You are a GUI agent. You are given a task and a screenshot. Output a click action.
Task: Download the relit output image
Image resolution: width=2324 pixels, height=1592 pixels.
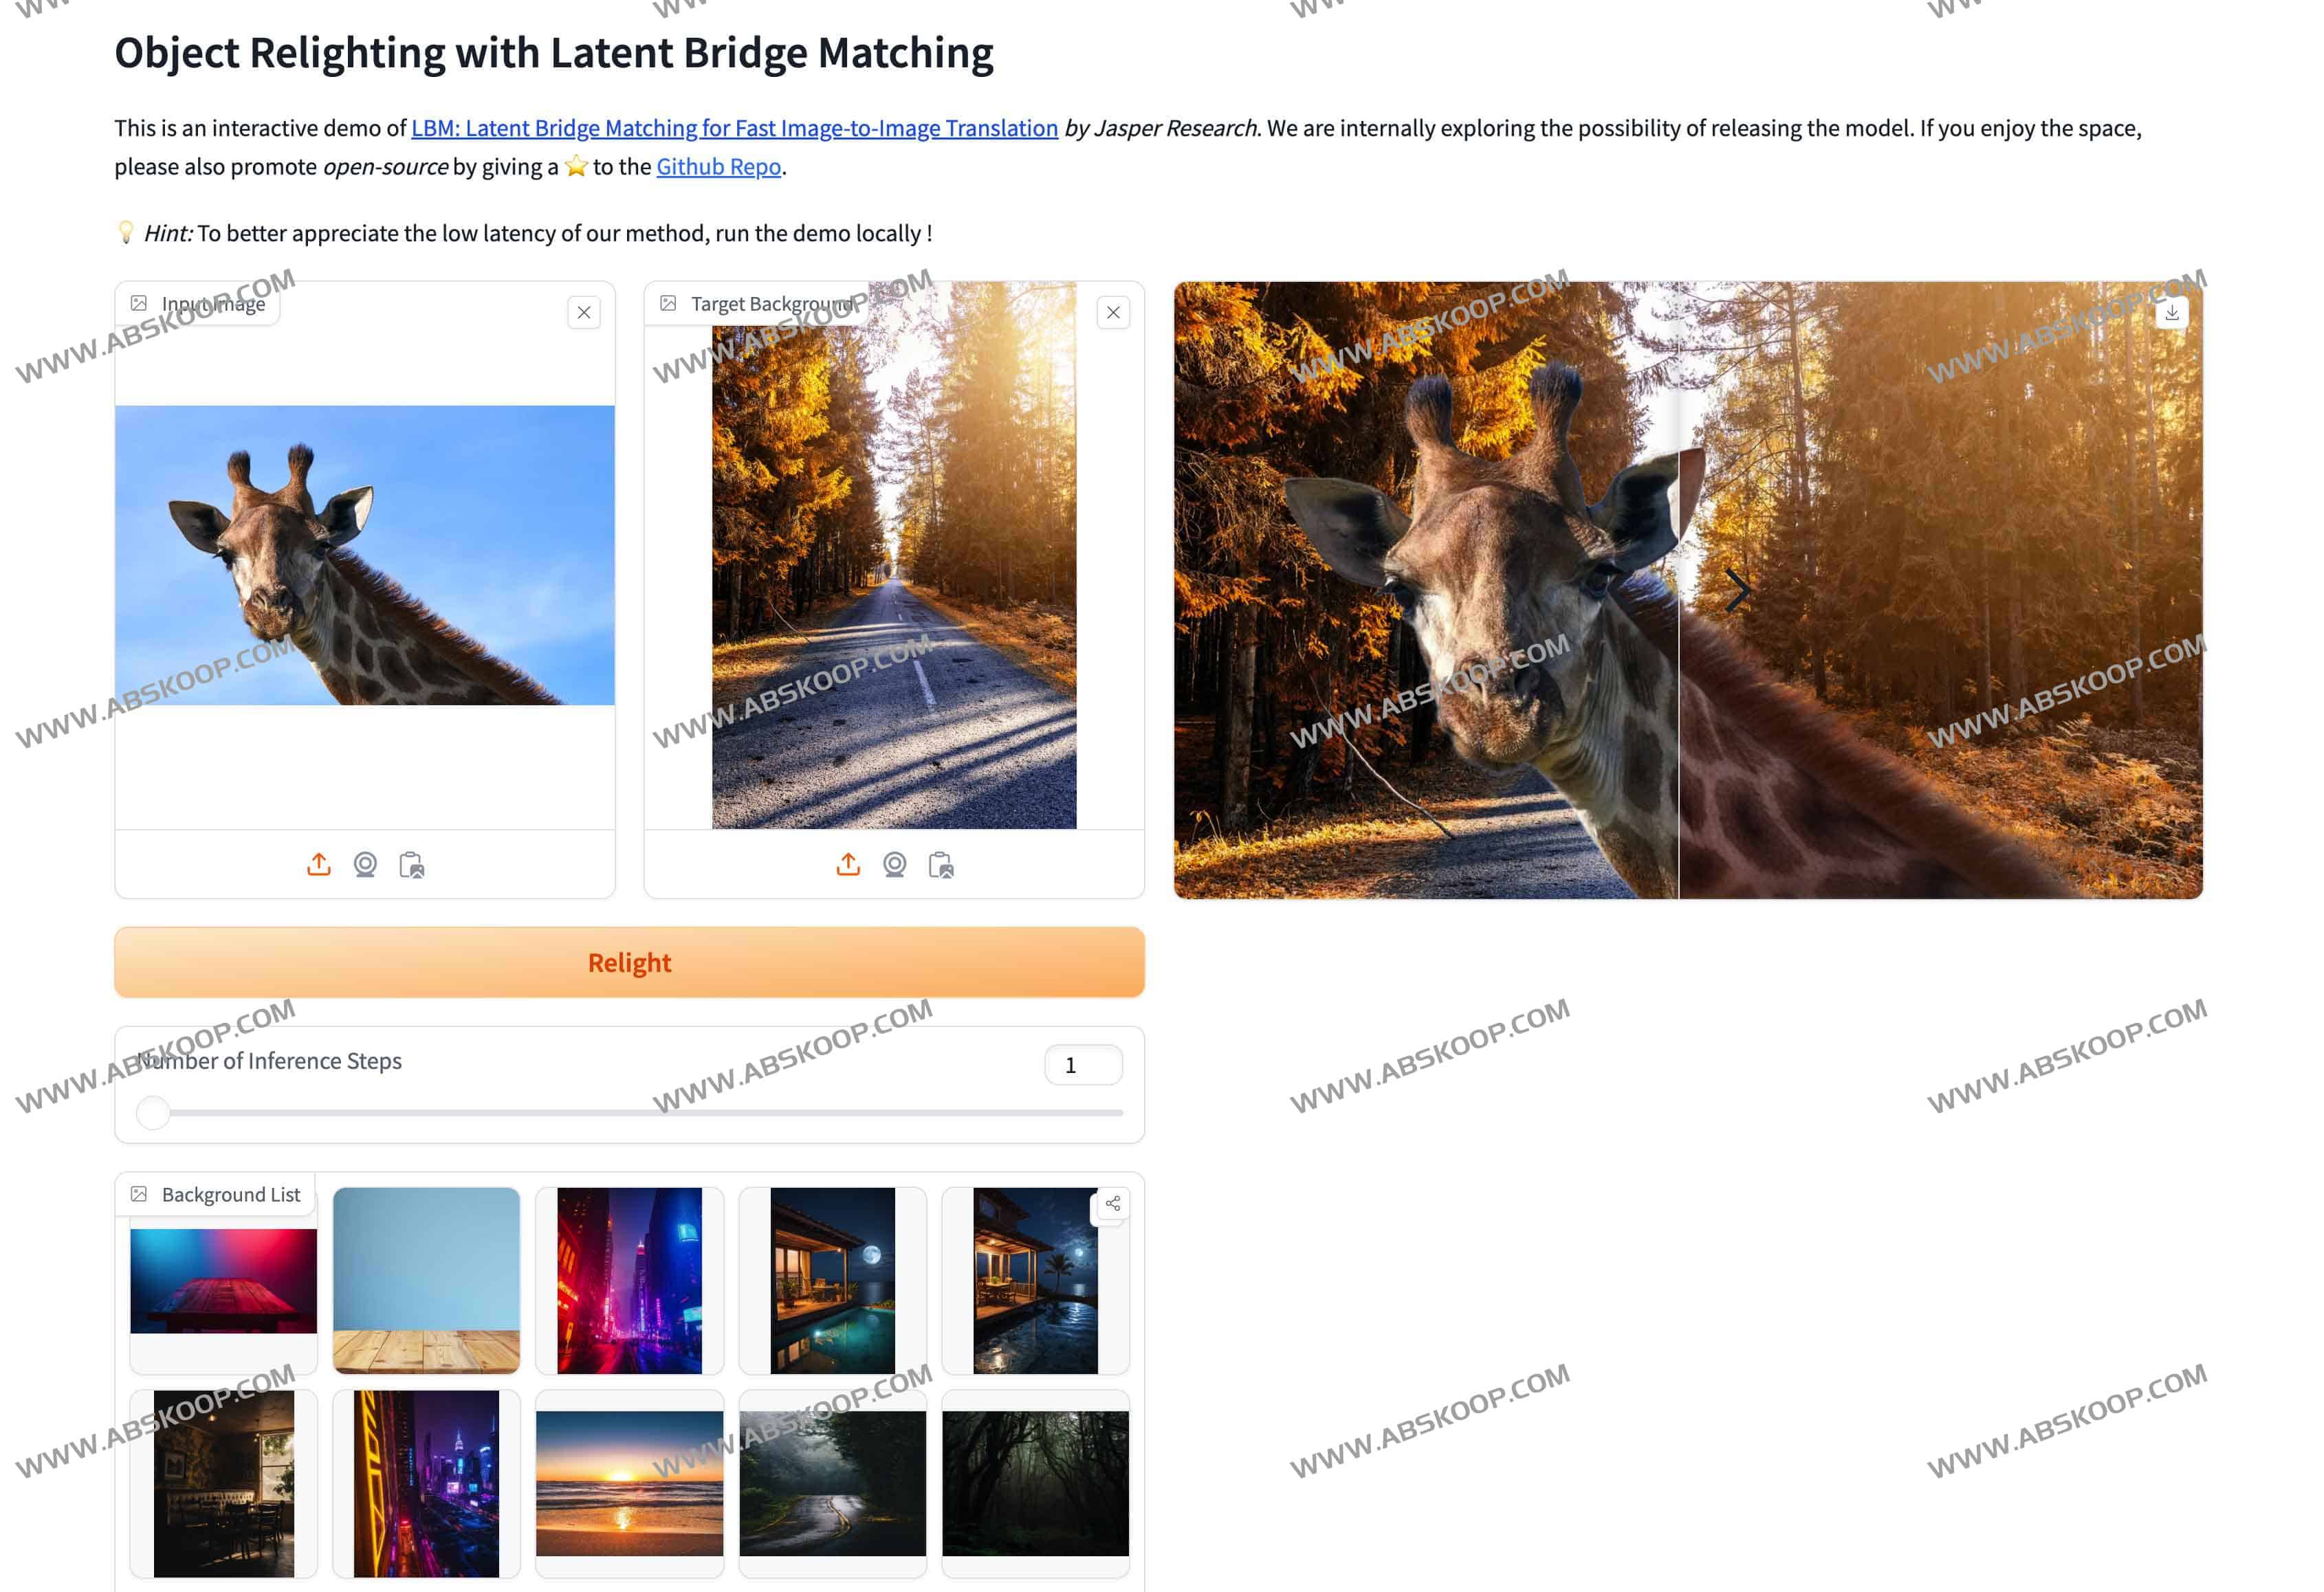[x=2171, y=313]
